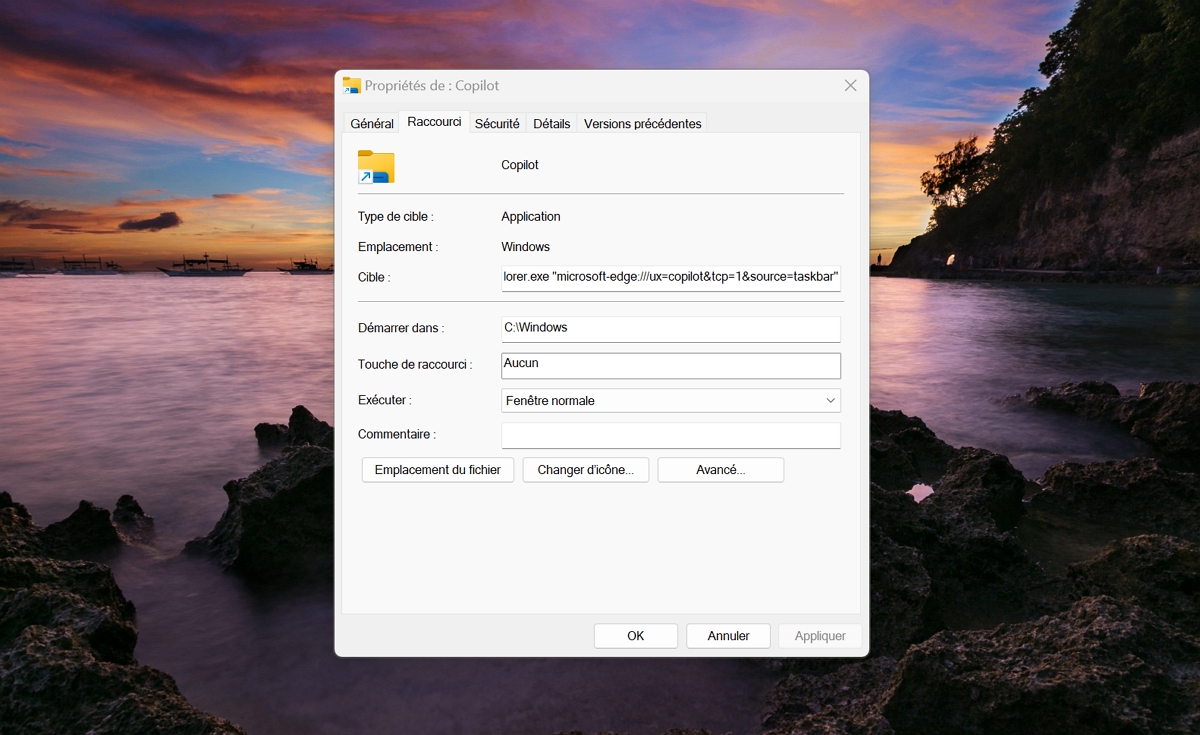Click the Démarrer dans label
The image size is (1200, 735).
pos(401,328)
